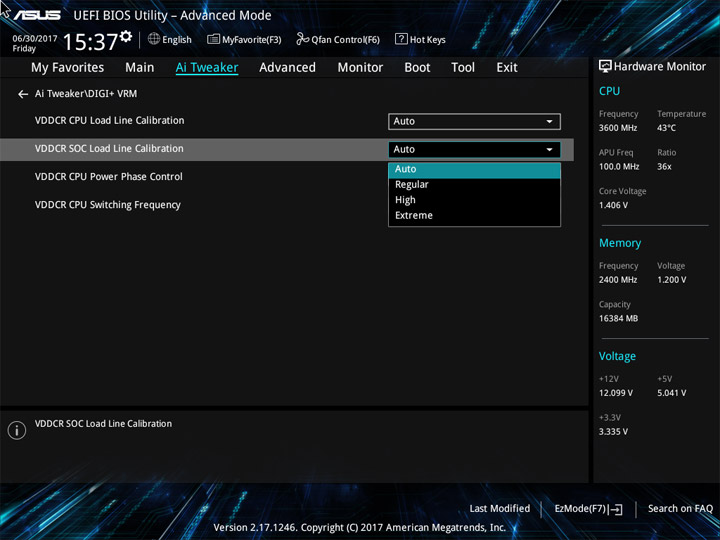
Task: Click the Version 2.17.1246 copyright line
Action: [360, 528]
